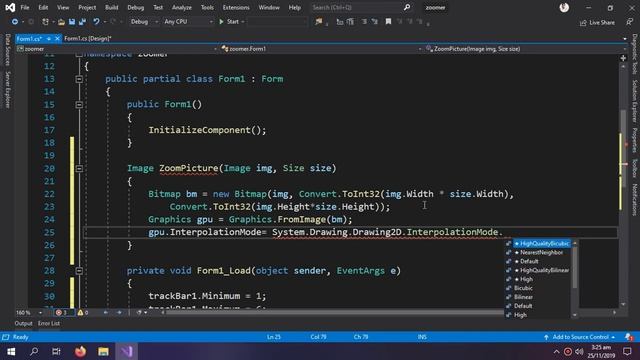Click the system clock in taskbar
The width and height of the screenshot is (640, 360).
pyautogui.click(x=601, y=351)
